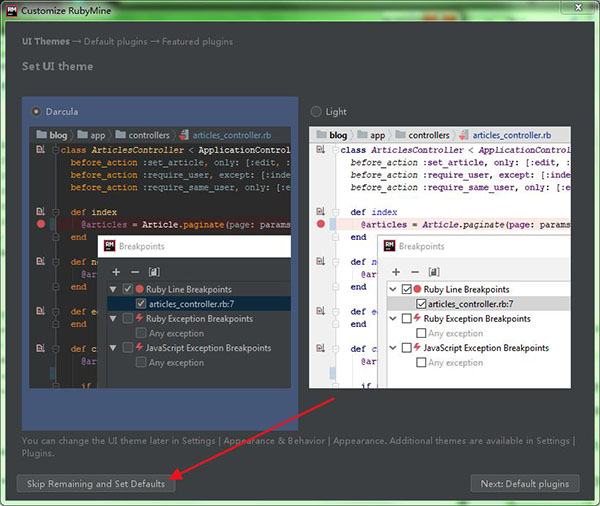Viewport: 600px width, 506px height.
Task: Go to Next: Default plugins
Action: 525,484
